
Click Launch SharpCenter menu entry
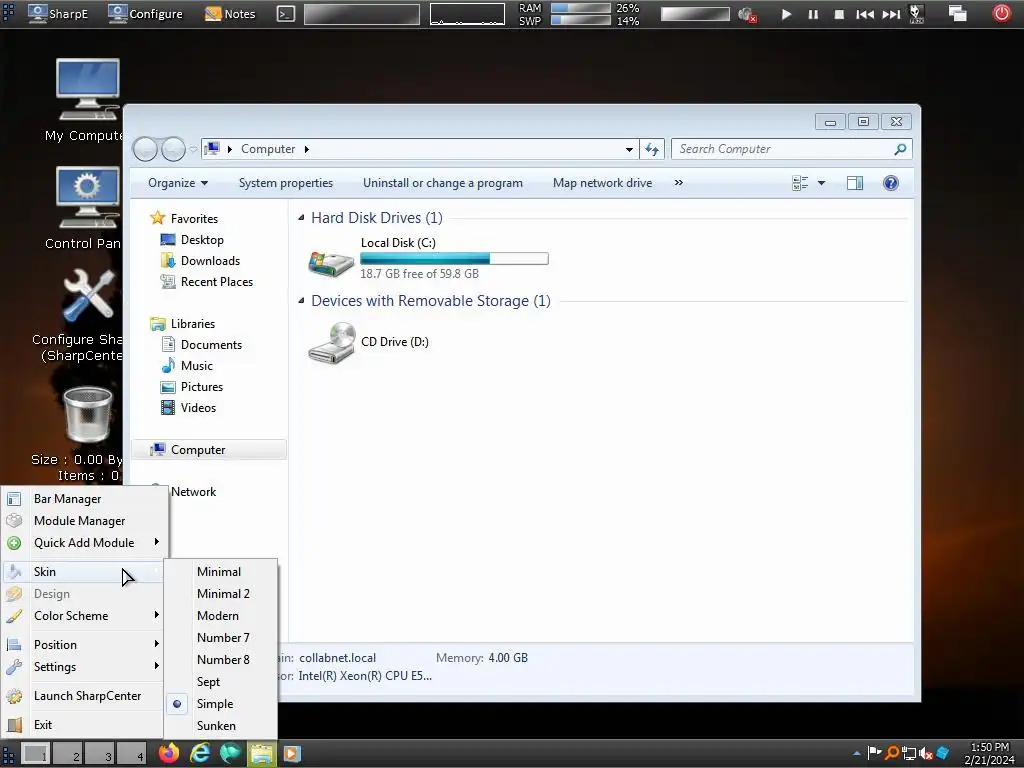83,696
